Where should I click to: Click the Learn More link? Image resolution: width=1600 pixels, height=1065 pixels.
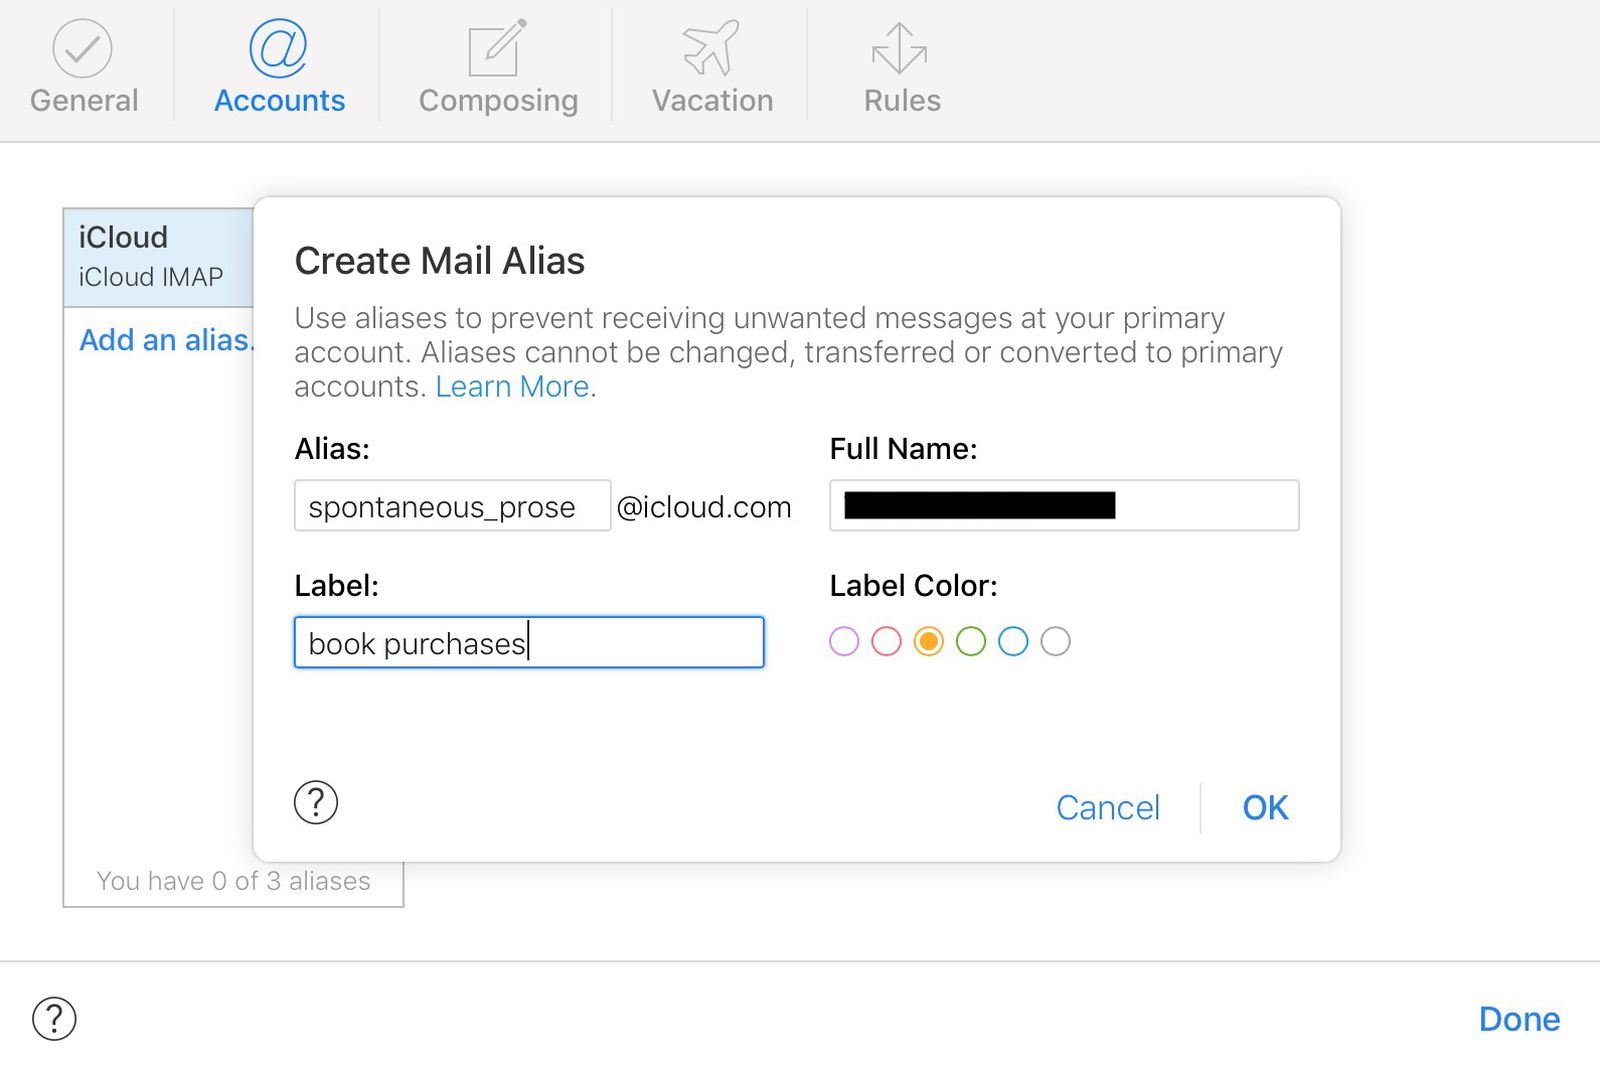(x=511, y=386)
